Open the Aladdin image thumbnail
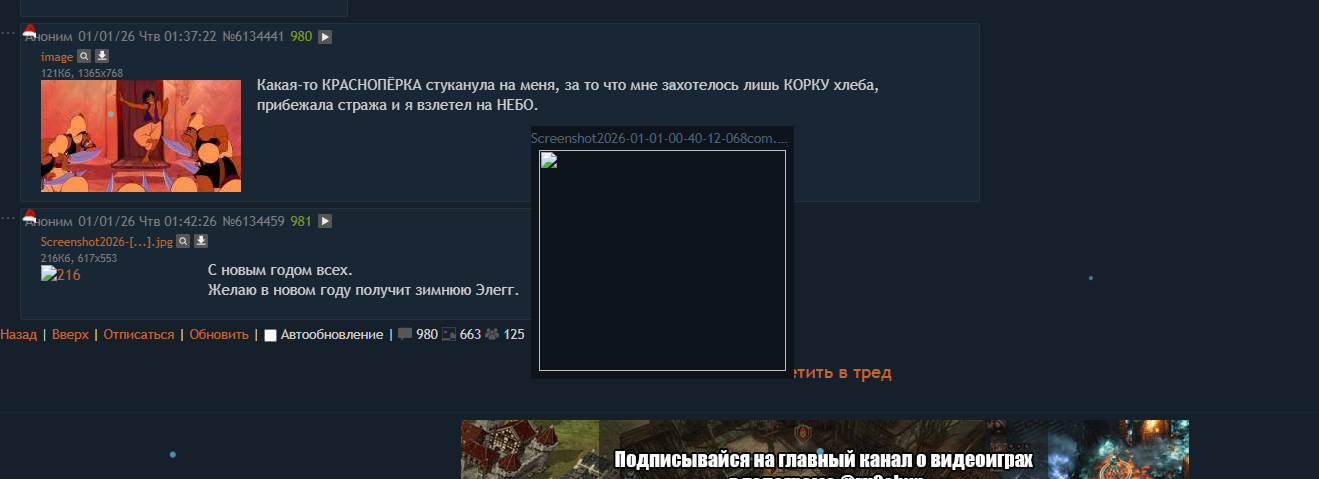The height and width of the screenshot is (479, 1319). (141, 136)
